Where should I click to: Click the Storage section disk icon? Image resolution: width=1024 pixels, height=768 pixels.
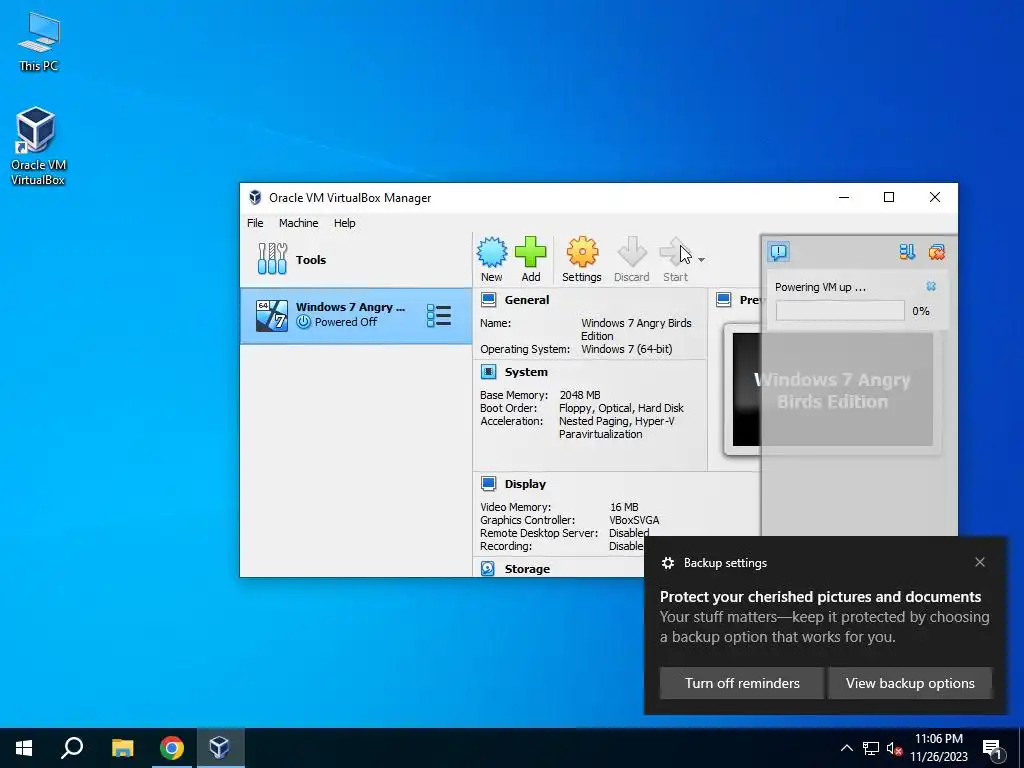[488, 569]
